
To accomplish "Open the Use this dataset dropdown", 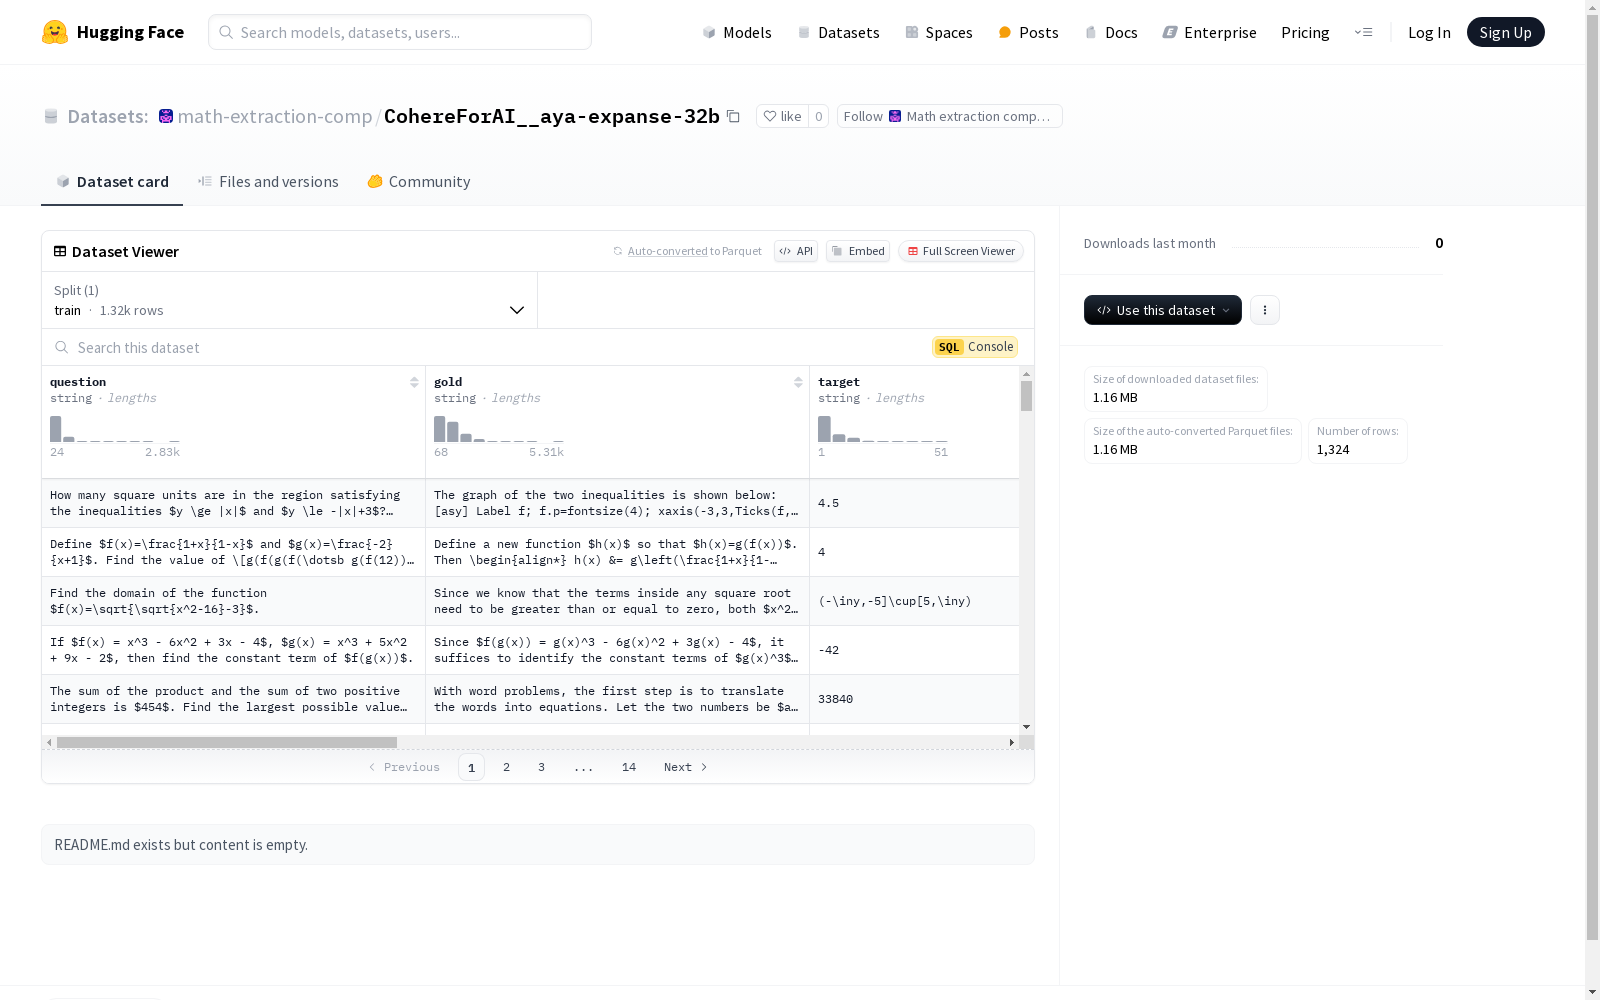I will 1163,310.
